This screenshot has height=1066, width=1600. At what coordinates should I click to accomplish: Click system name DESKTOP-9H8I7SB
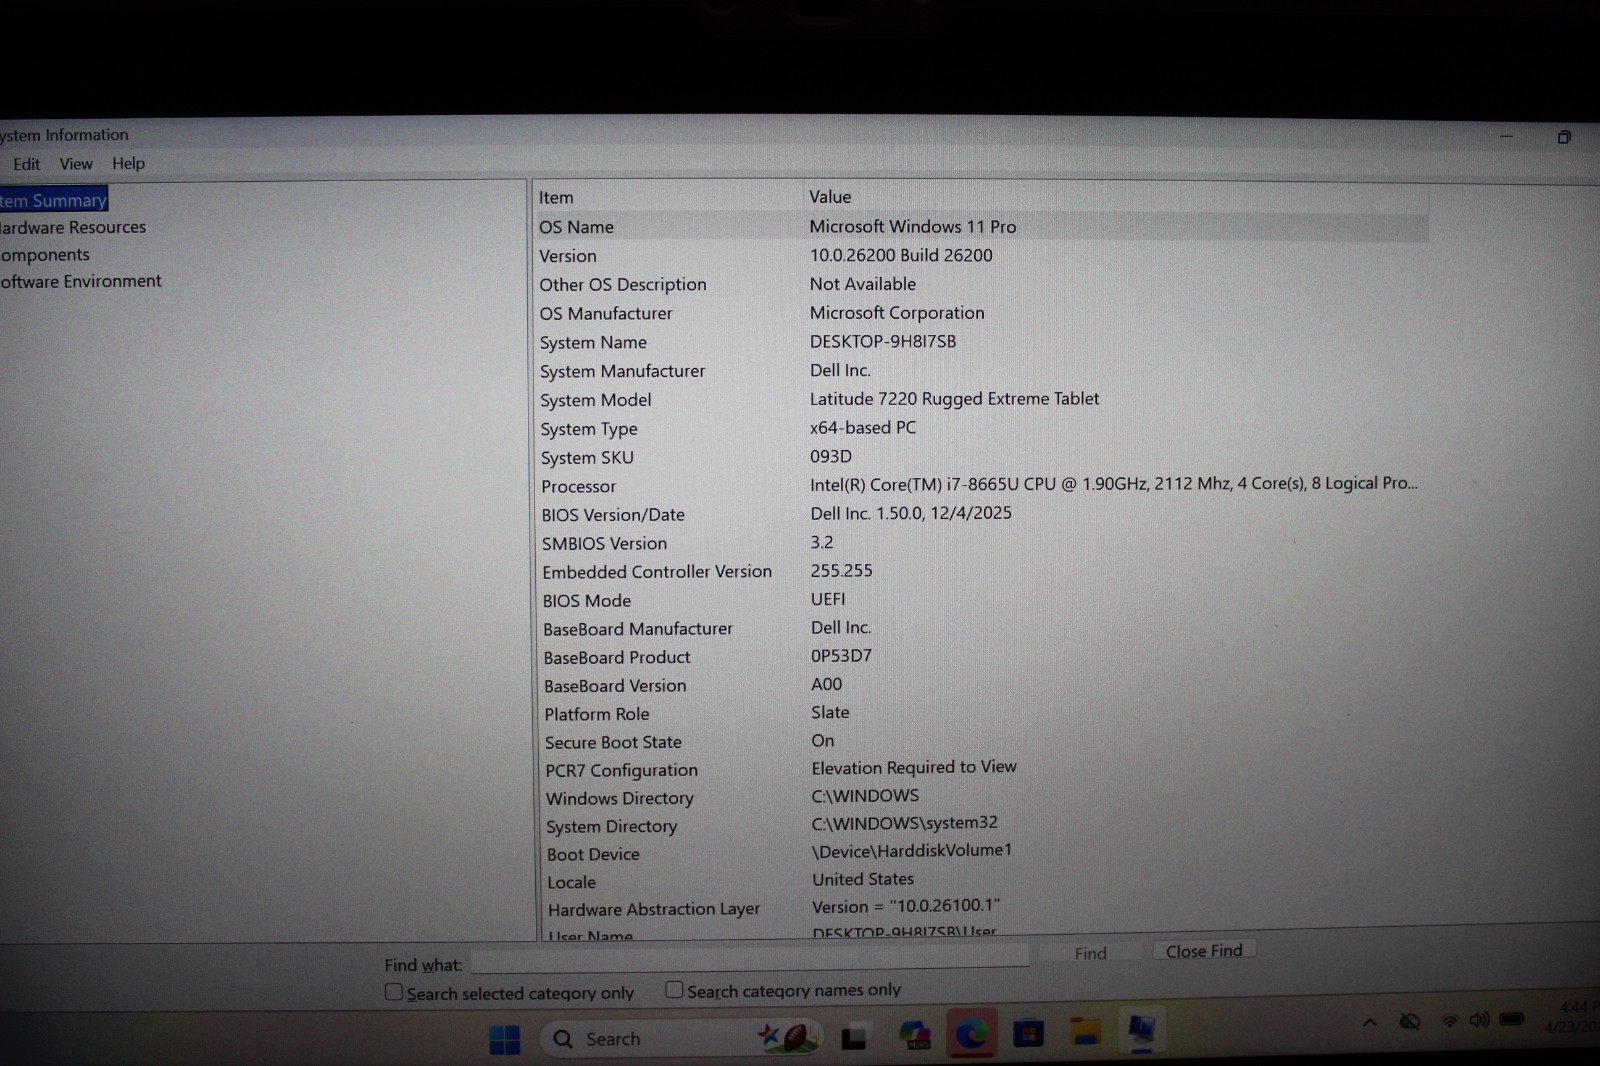click(883, 341)
